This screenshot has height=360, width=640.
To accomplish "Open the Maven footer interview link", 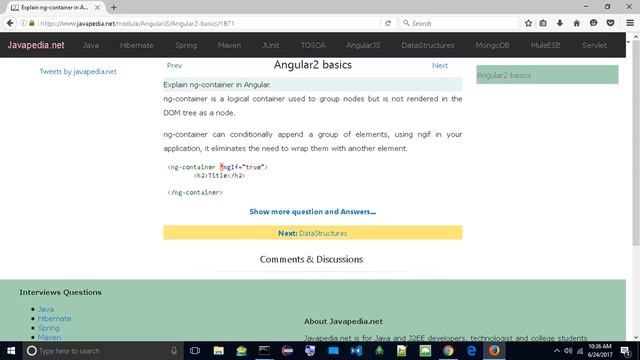I will (x=49, y=337).
